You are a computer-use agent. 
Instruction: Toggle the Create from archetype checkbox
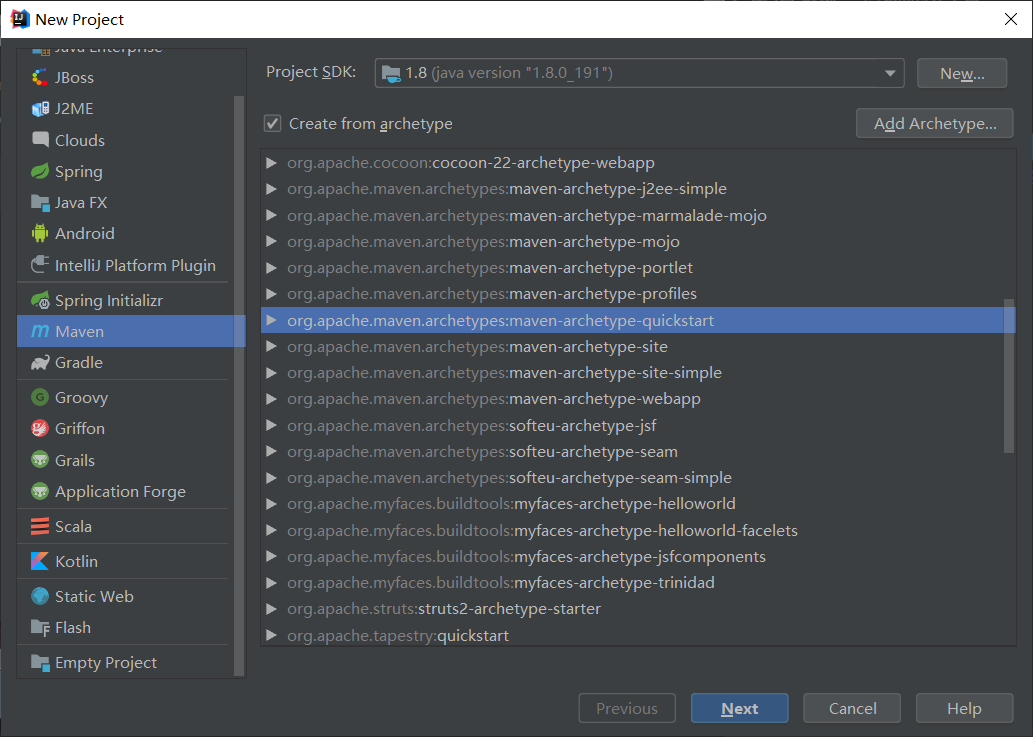[273, 123]
